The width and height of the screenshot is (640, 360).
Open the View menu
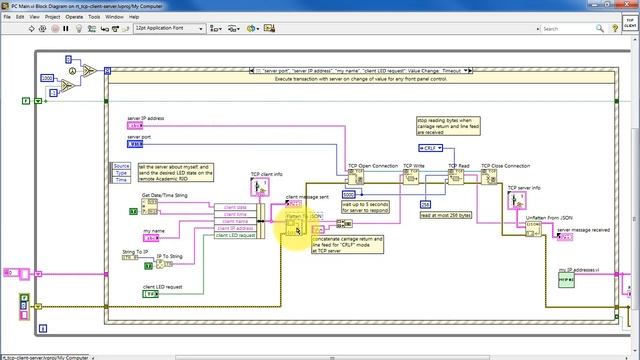tap(34, 17)
